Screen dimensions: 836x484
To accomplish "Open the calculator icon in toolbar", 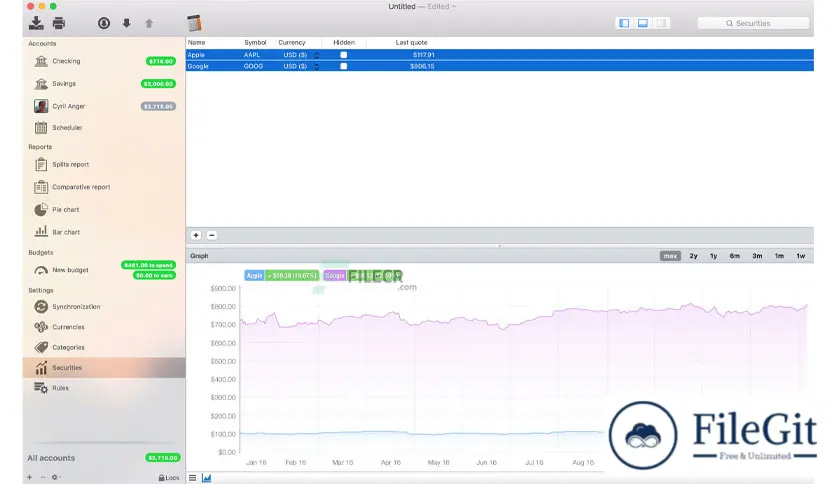I will [194, 23].
